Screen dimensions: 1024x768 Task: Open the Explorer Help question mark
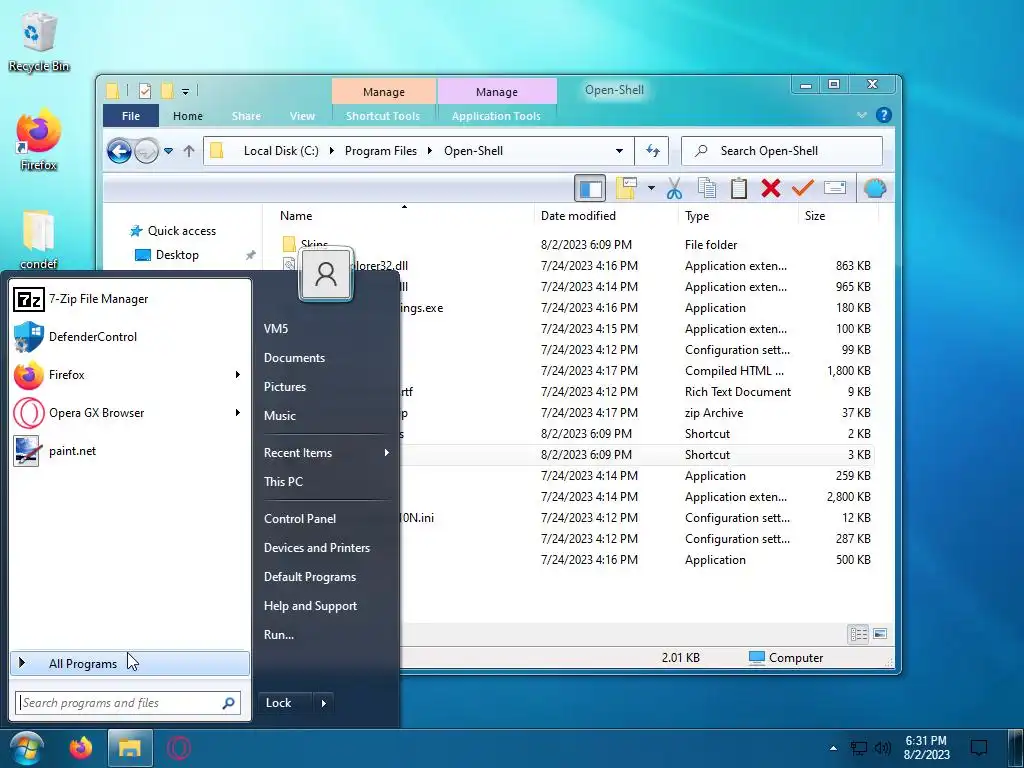(884, 116)
